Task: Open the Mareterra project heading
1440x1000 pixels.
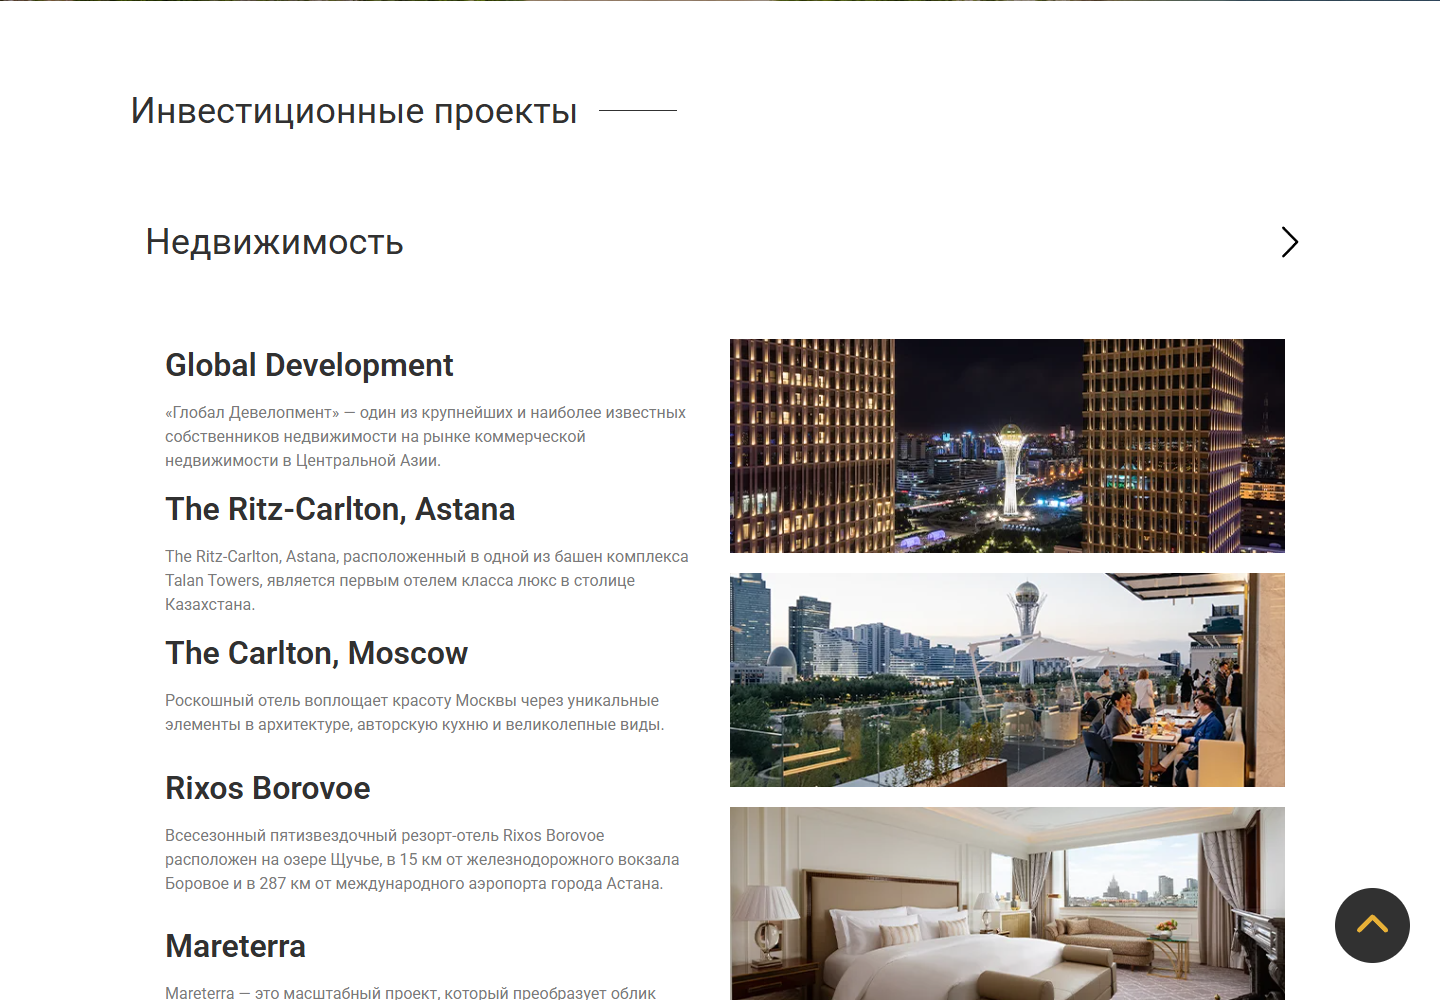Action: [235, 946]
